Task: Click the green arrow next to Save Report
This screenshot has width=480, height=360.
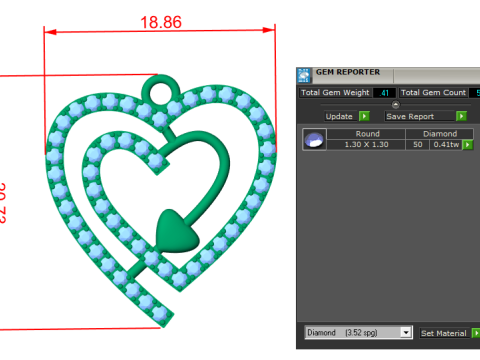Action: (461, 116)
